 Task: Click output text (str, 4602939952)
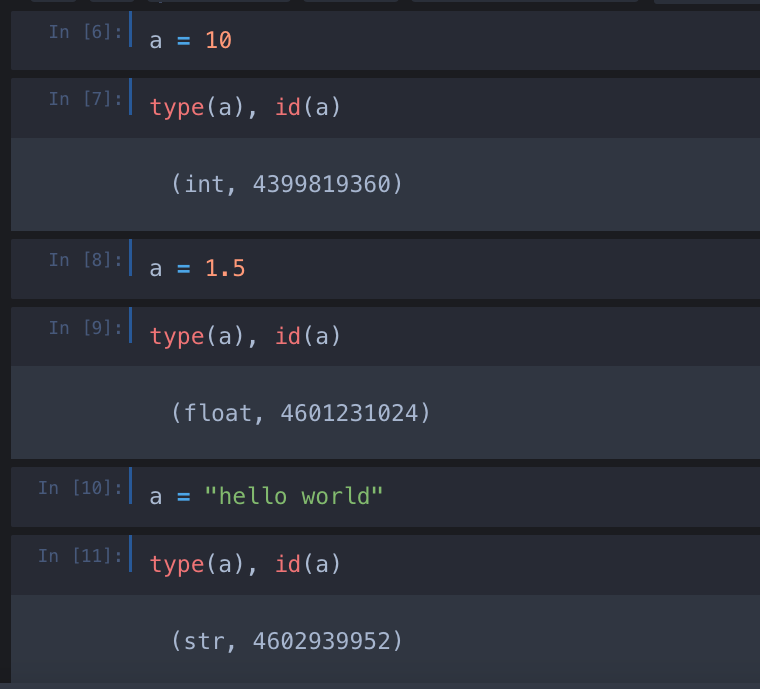287,642
